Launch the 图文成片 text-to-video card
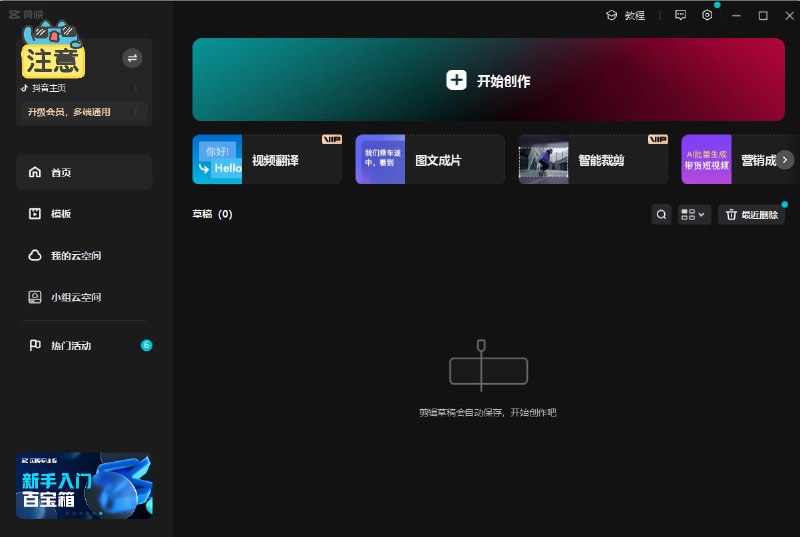Viewport: 800px width, 537px height. pyautogui.click(x=430, y=160)
